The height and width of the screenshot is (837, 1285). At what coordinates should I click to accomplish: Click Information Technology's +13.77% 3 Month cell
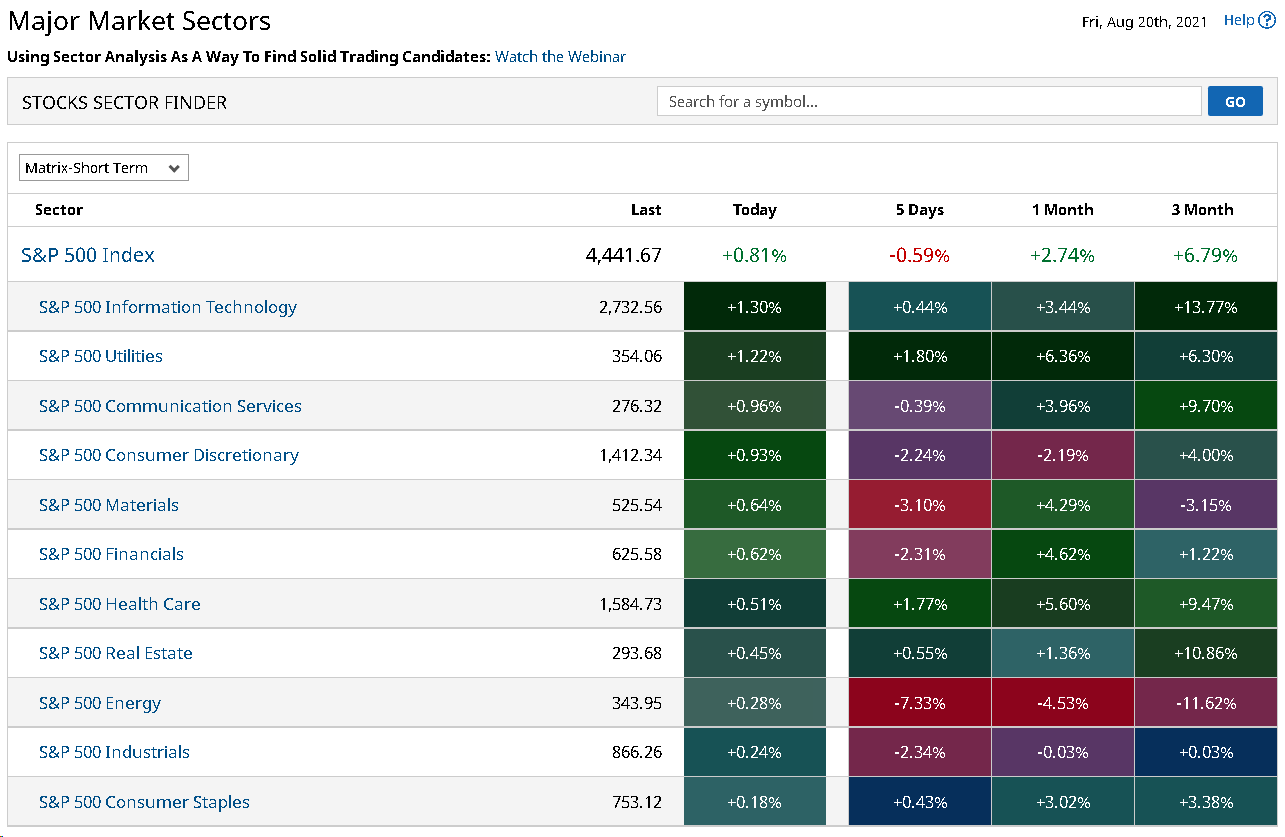(x=1206, y=307)
